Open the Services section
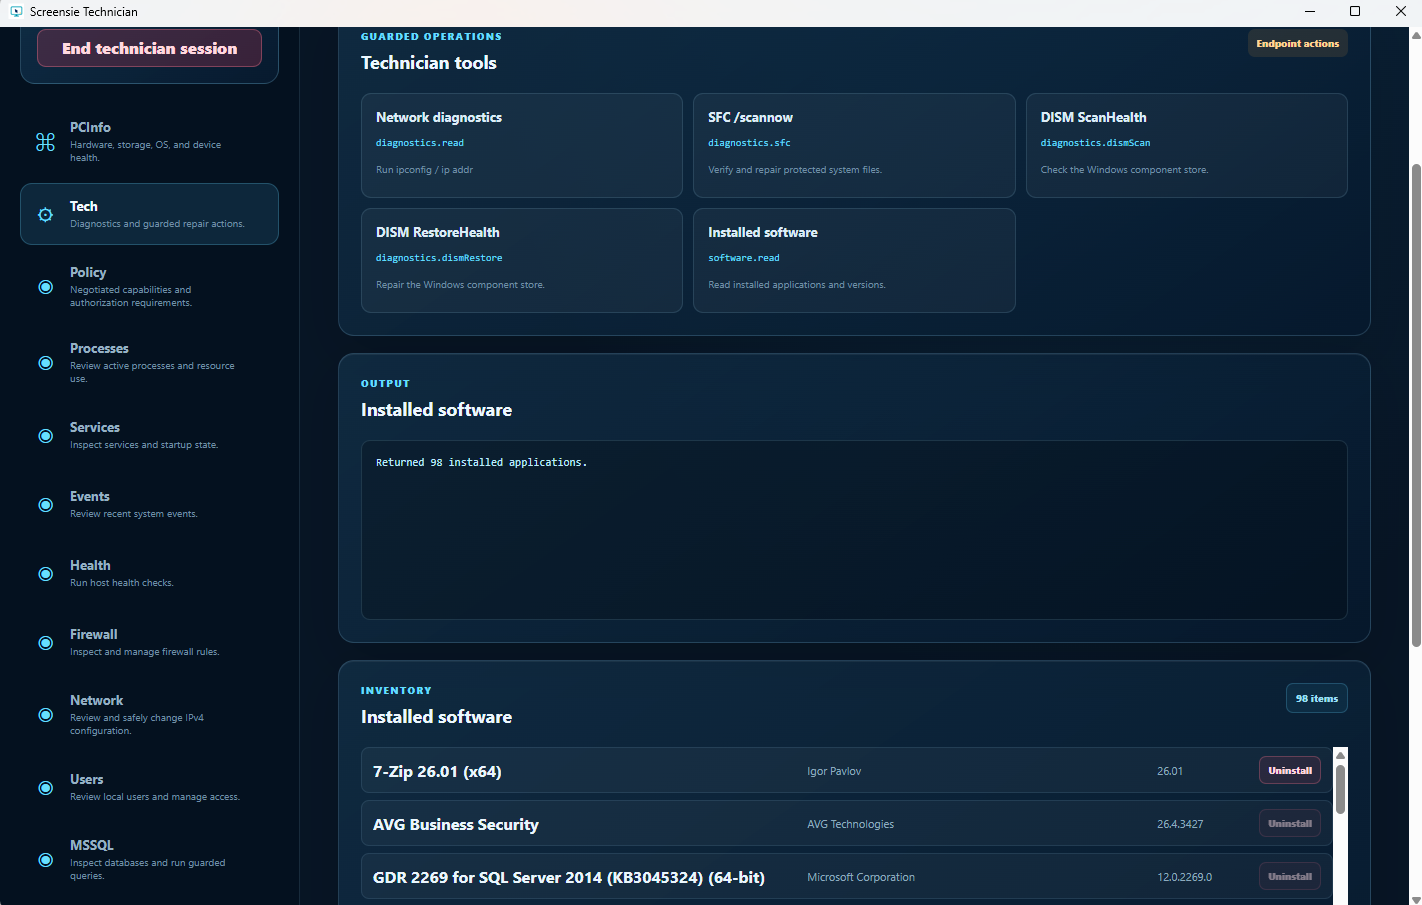 [149, 436]
